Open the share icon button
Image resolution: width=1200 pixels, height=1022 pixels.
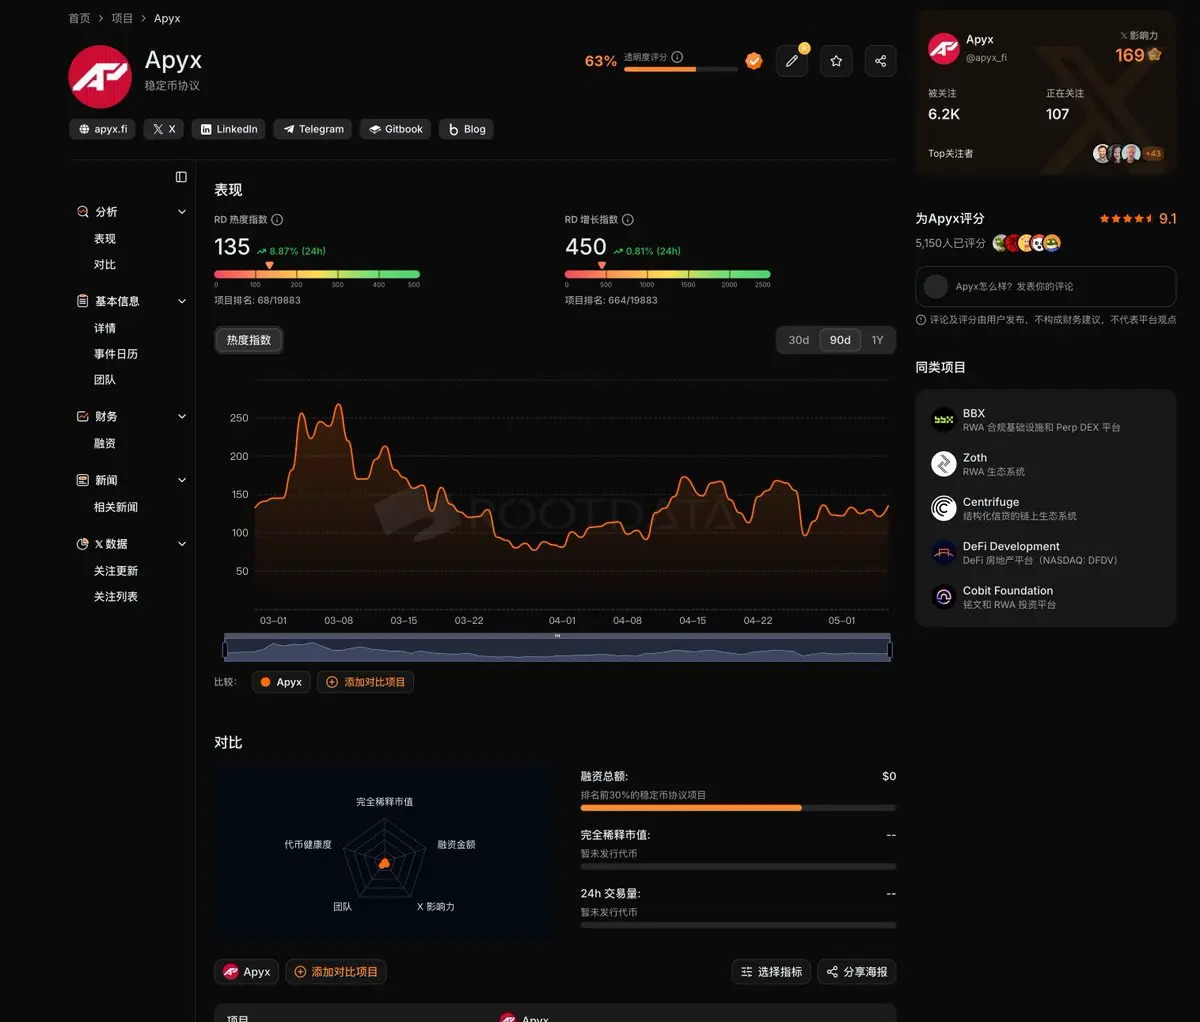tap(880, 61)
